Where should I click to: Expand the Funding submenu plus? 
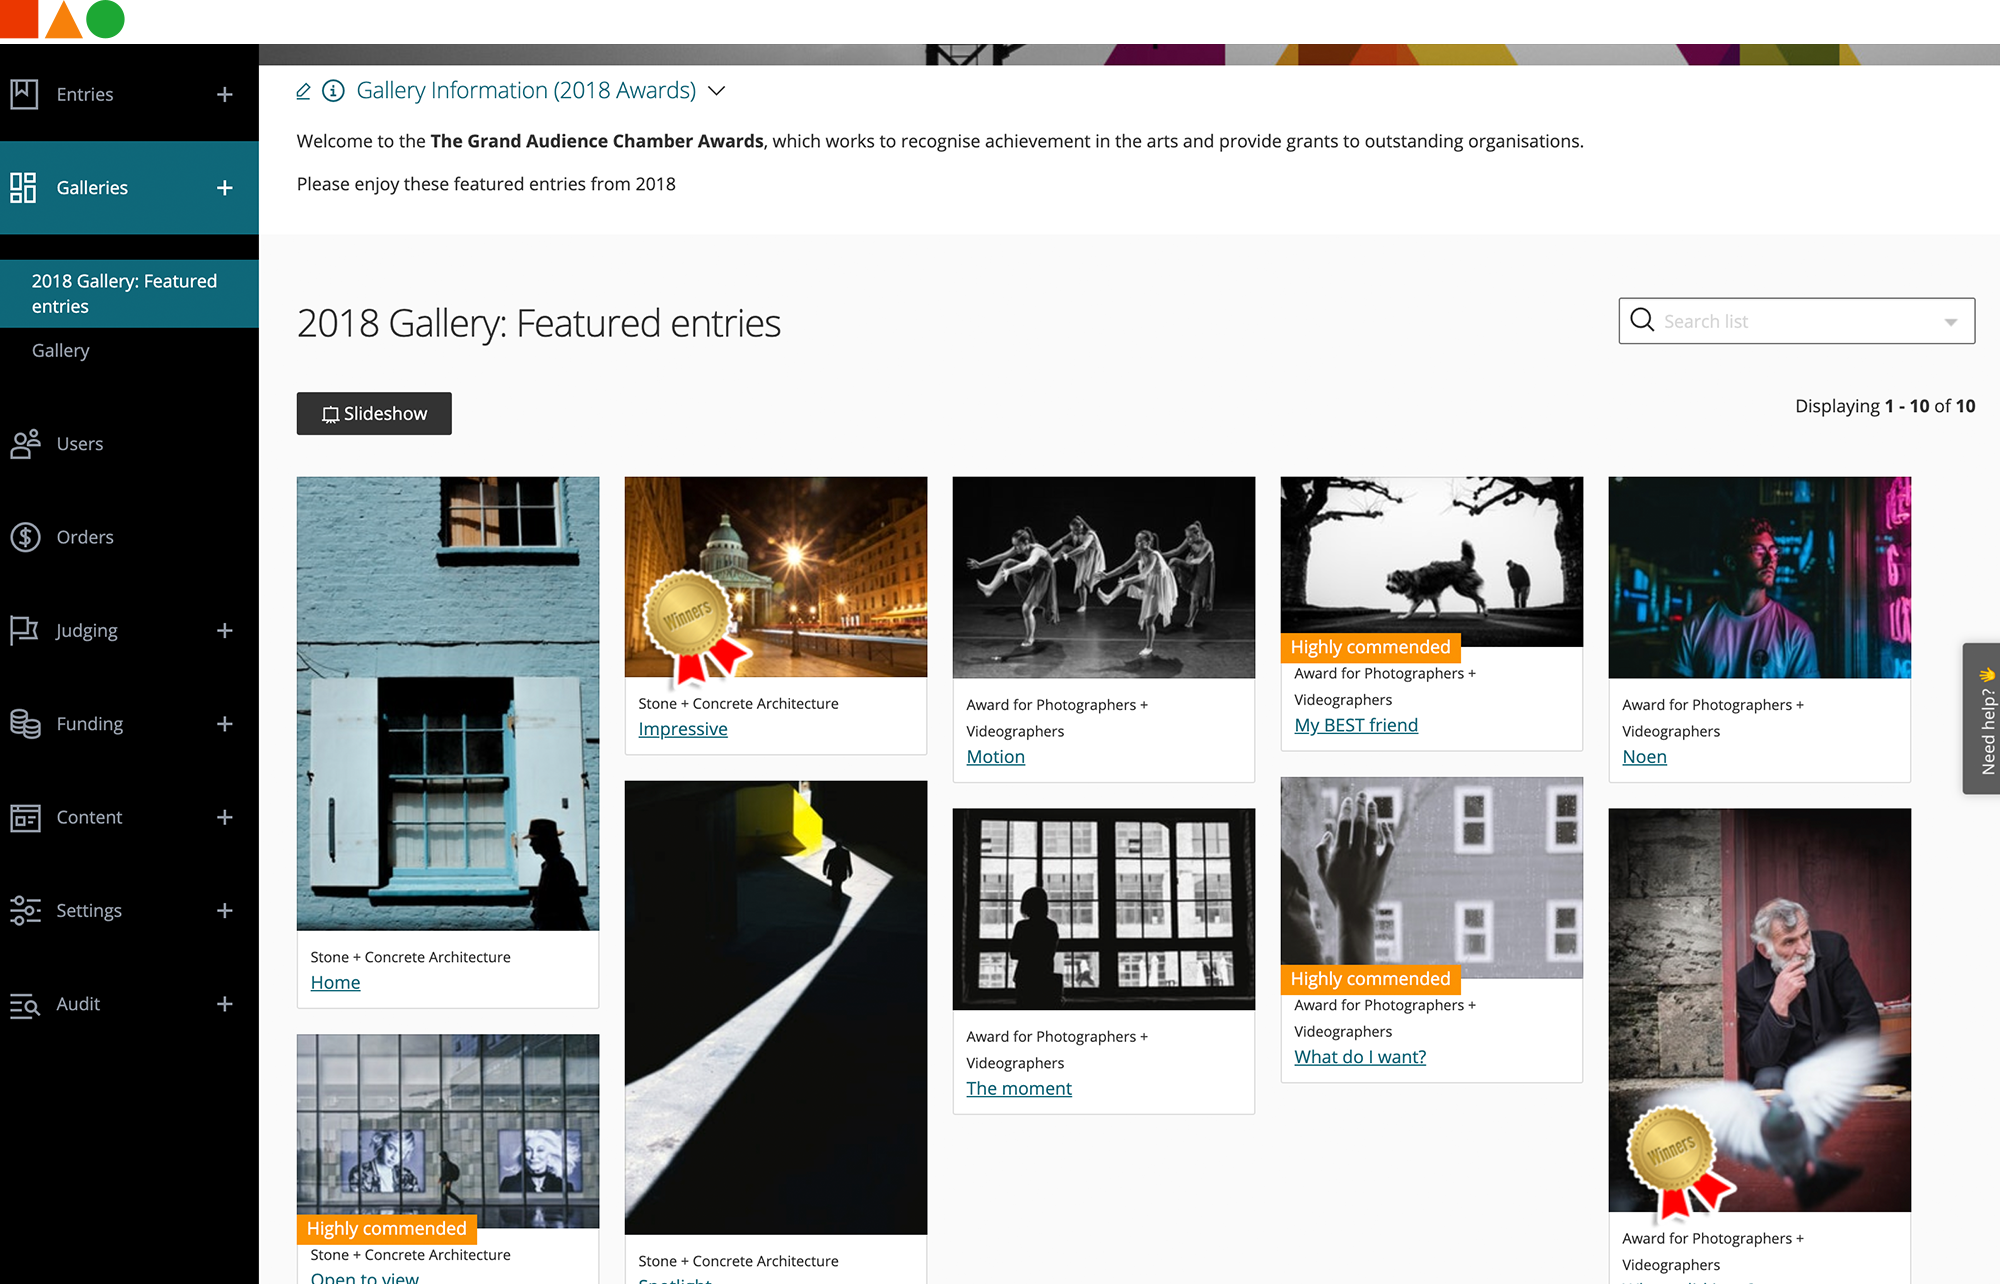coord(225,723)
